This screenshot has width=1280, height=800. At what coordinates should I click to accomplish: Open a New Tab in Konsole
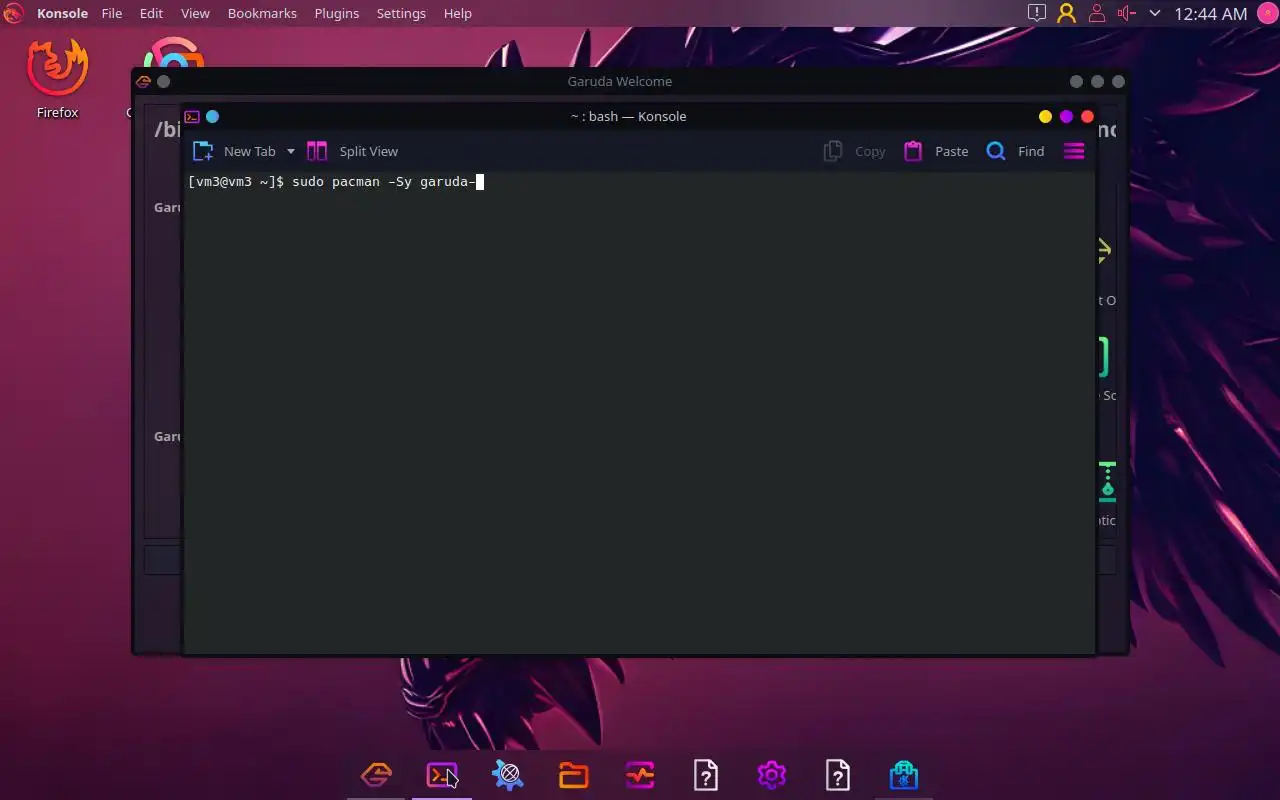click(234, 151)
